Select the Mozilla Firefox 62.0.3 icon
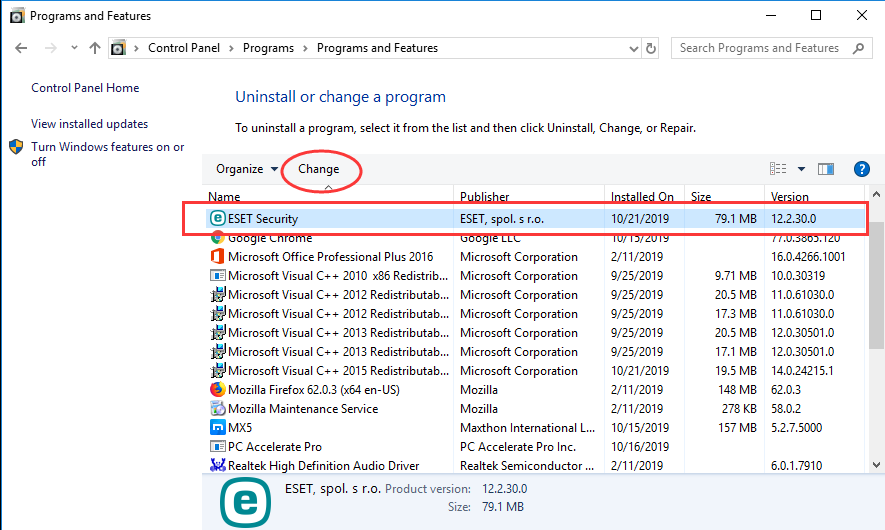This screenshot has height=530, width=885. point(217,389)
